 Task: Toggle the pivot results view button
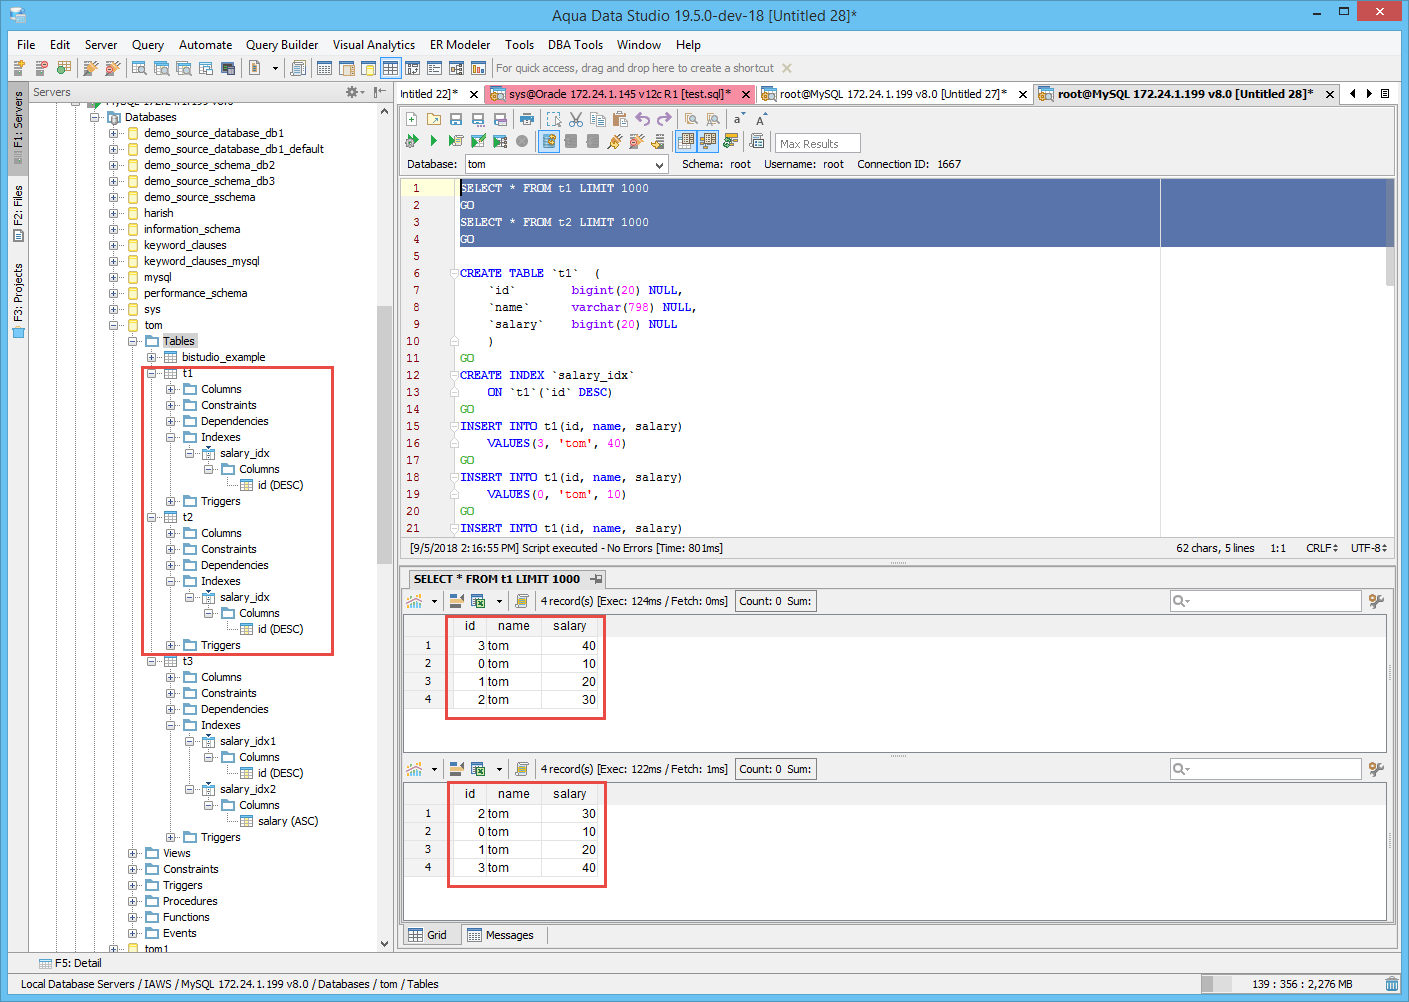coord(708,141)
